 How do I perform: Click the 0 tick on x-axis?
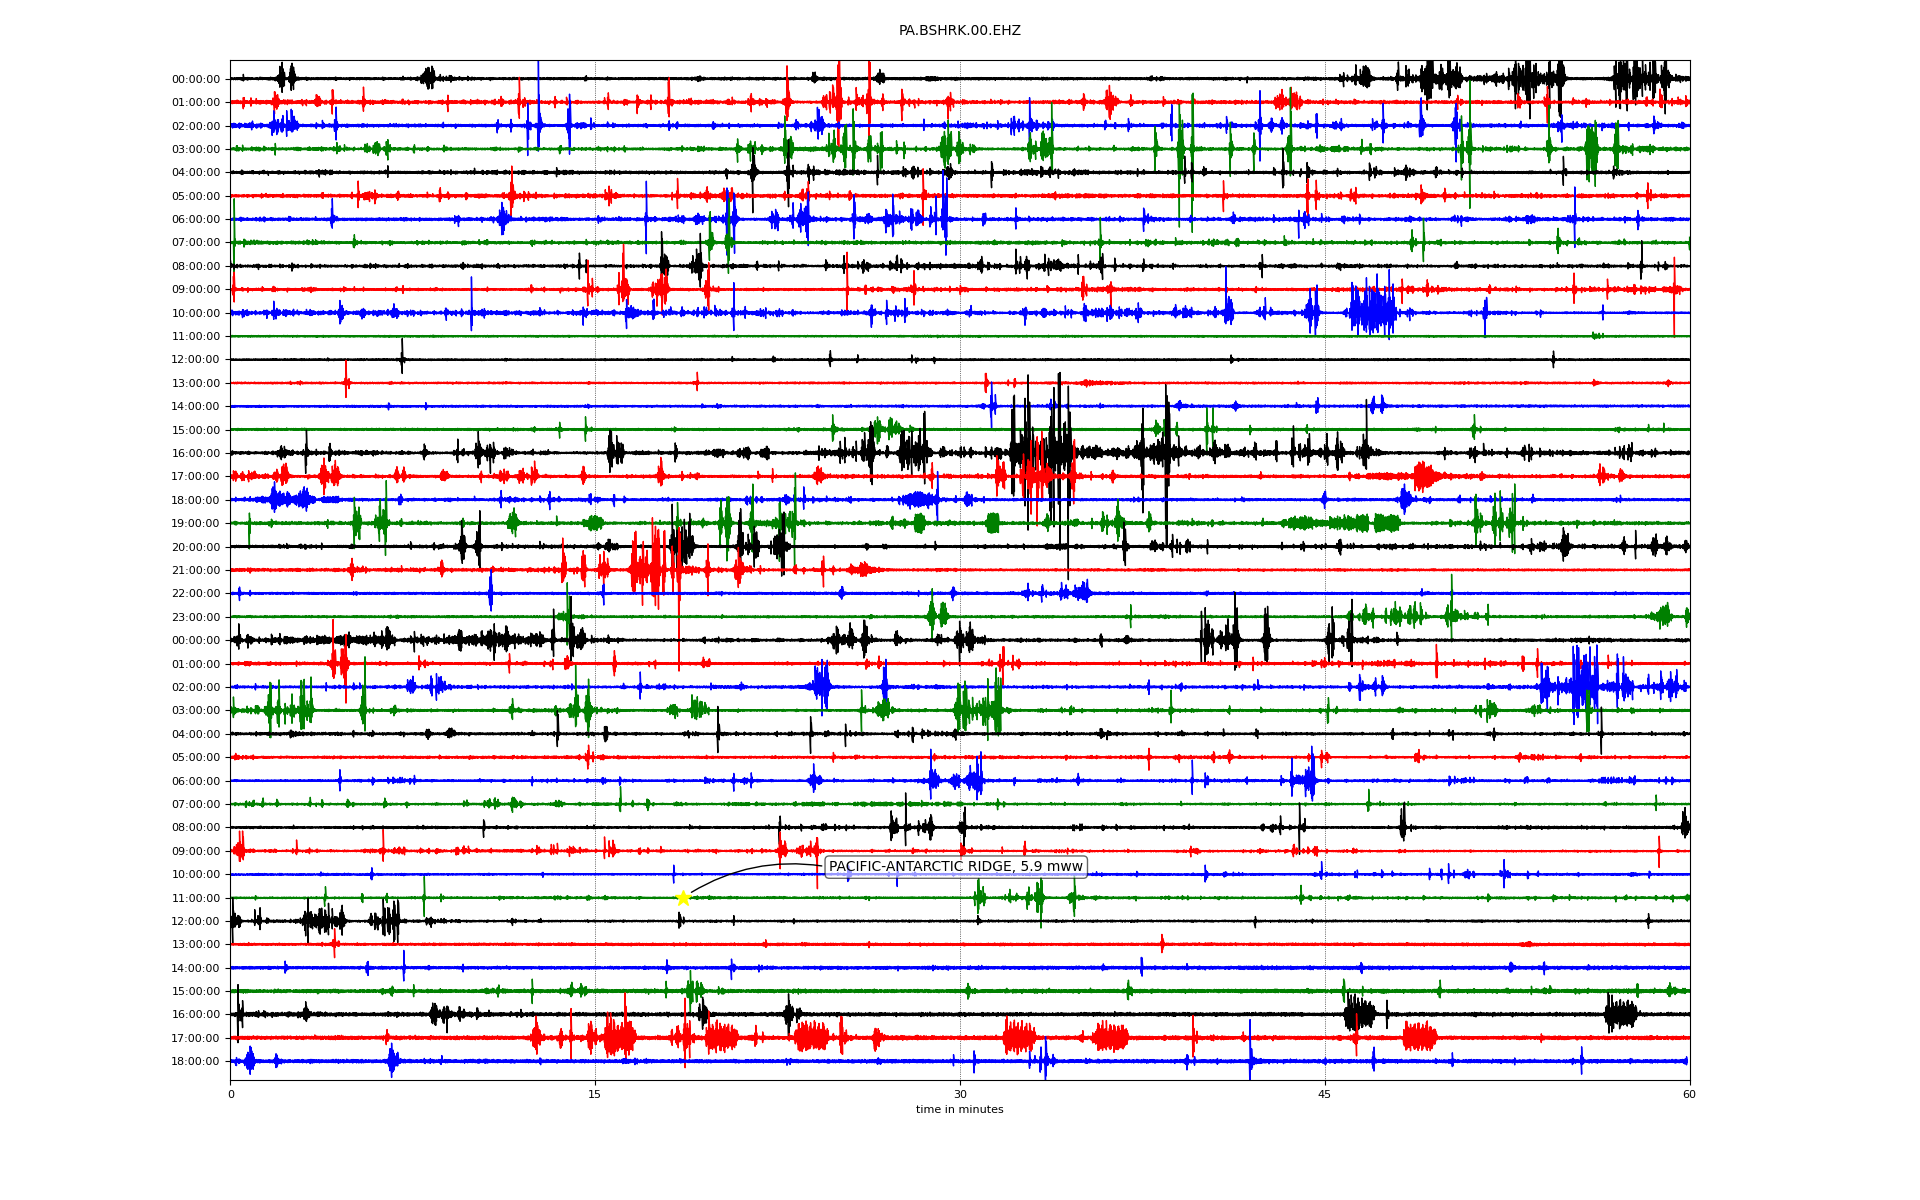pos(231,1094)
